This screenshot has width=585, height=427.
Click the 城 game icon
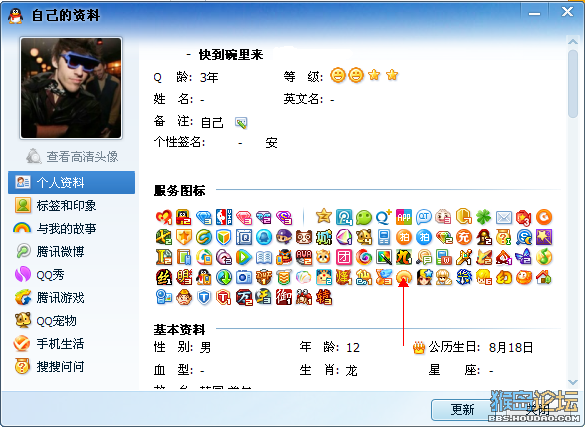[324, 237]
